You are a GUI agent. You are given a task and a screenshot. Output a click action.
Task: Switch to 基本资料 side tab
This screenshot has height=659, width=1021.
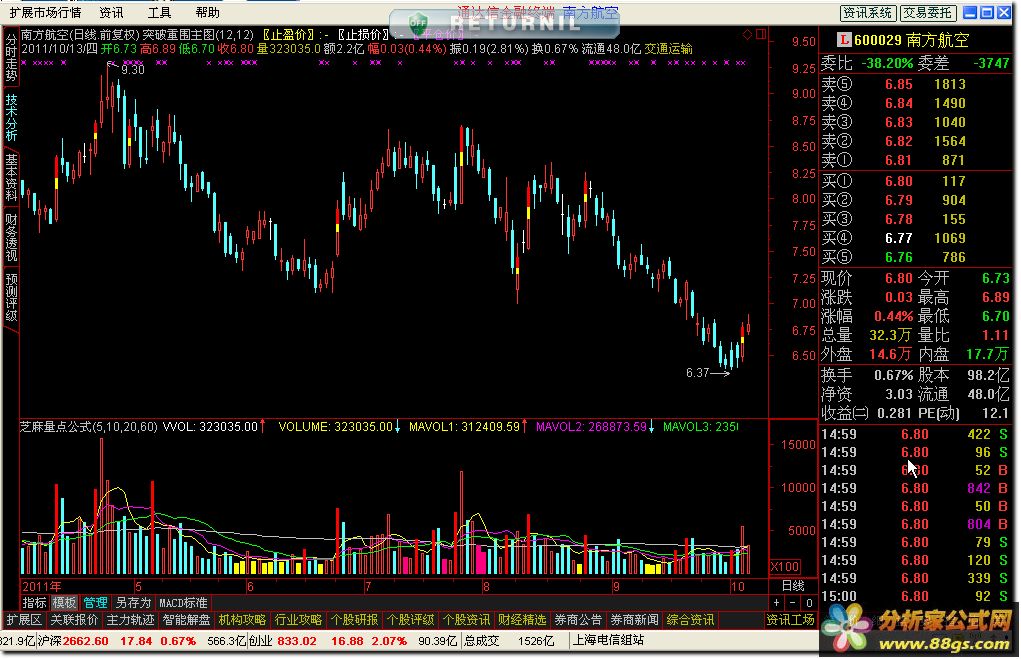click(11, 177)
